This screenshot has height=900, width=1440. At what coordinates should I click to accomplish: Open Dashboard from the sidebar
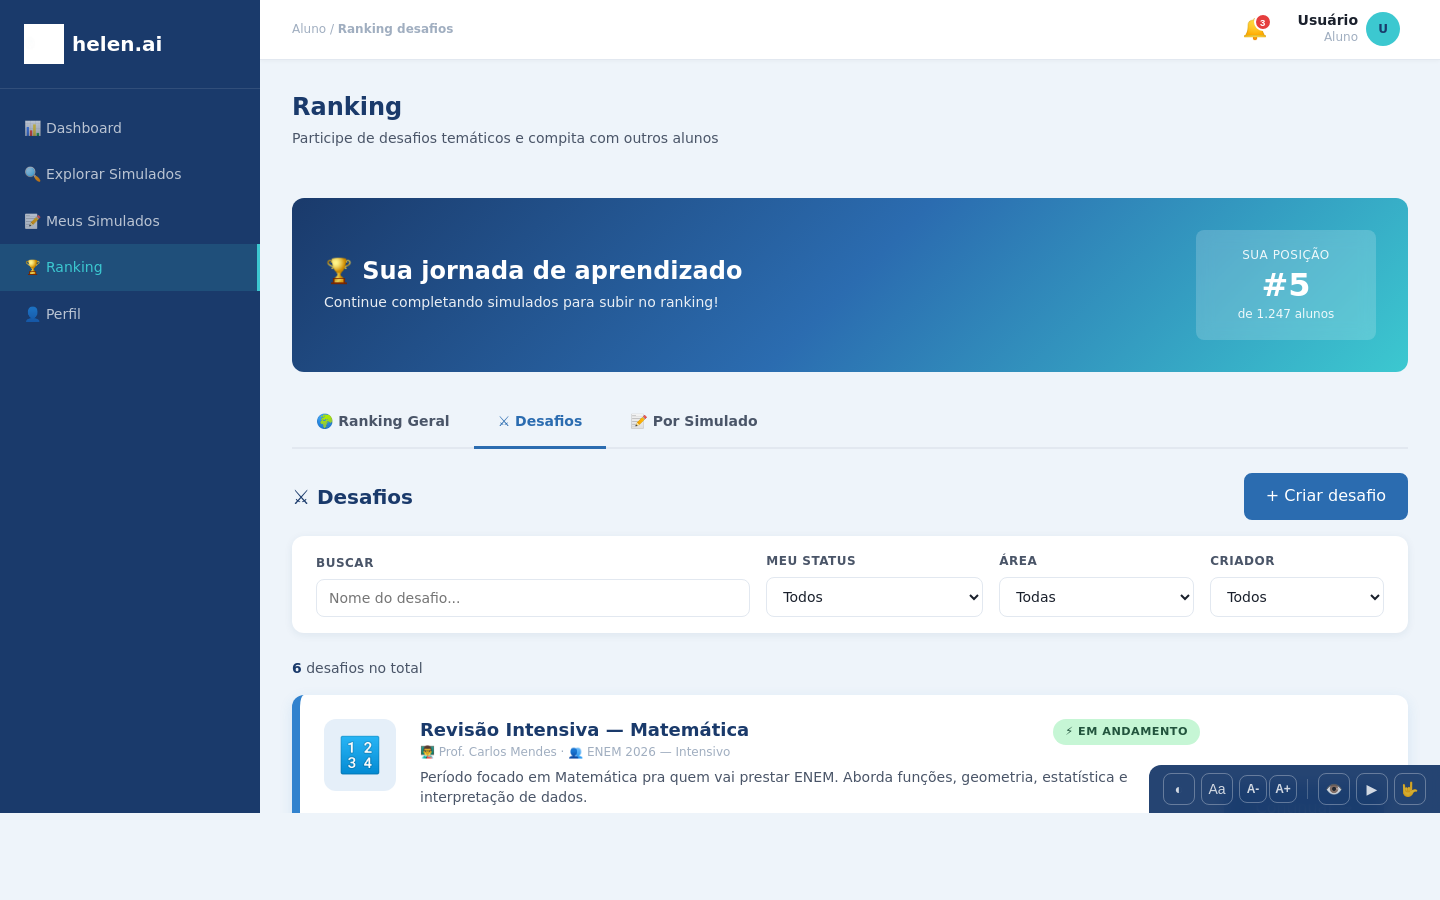(83, 128)
